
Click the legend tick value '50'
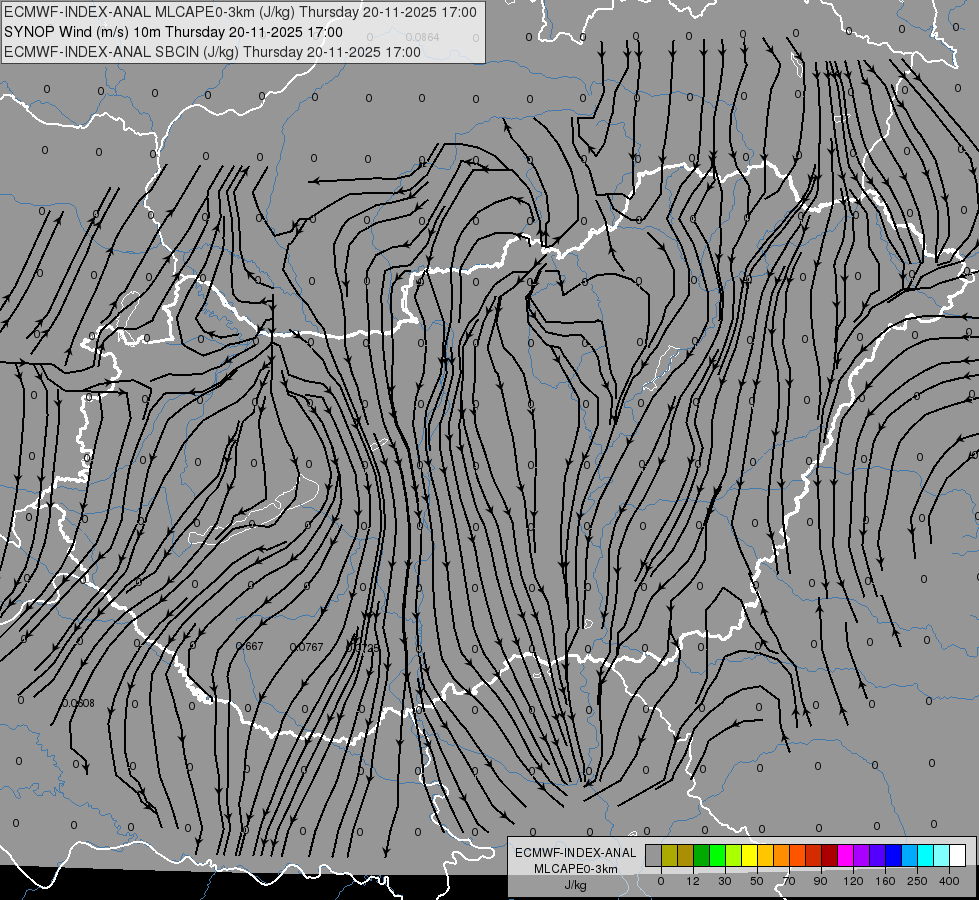pos(757,881)
